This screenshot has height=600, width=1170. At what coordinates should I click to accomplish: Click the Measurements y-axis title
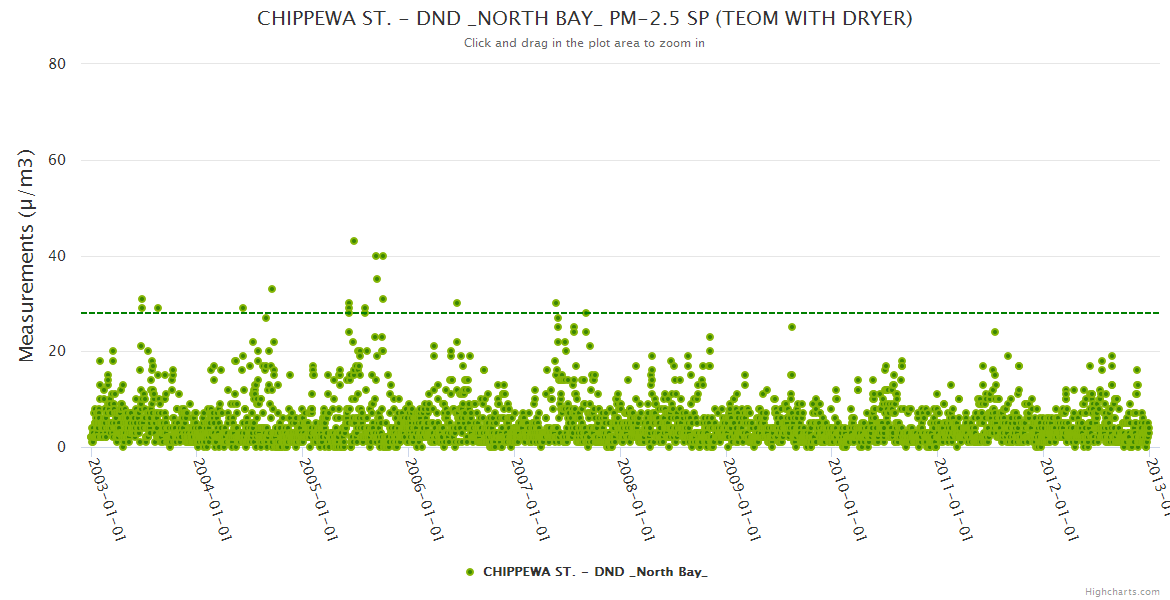(28, 255)
